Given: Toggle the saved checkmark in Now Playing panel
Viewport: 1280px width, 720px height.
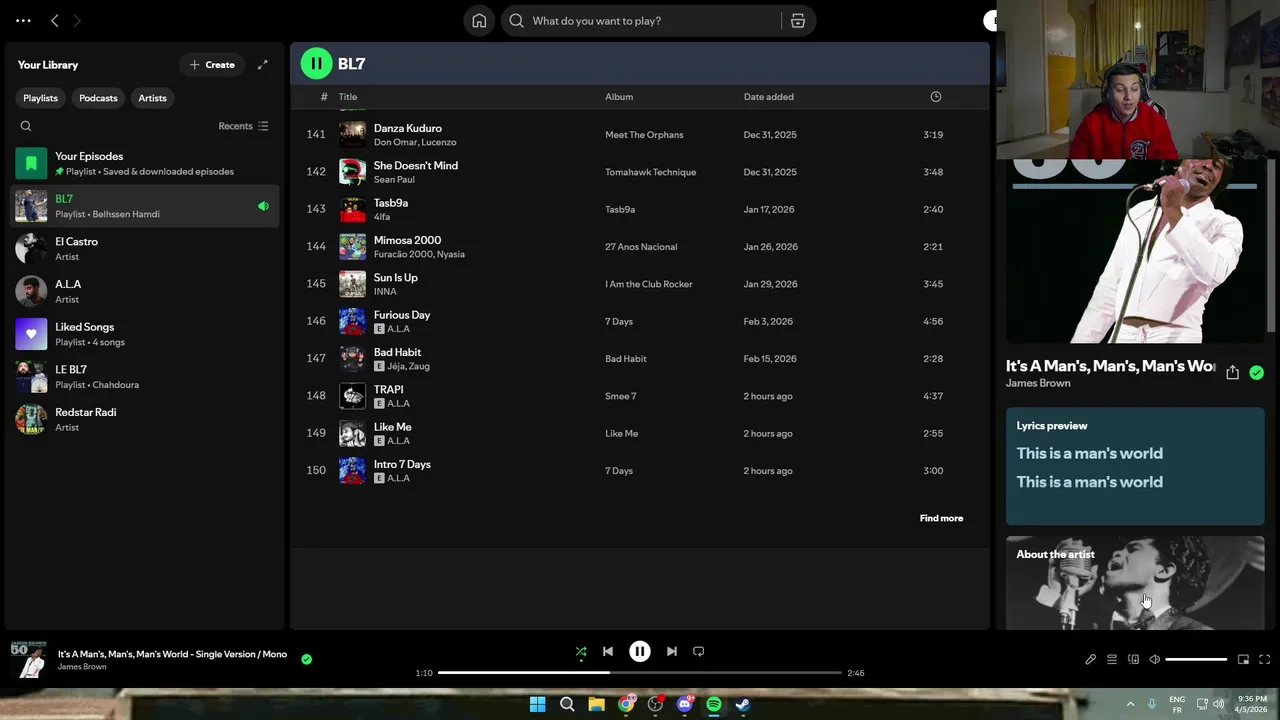Looking at the screenshot, I should (1257, 372).
